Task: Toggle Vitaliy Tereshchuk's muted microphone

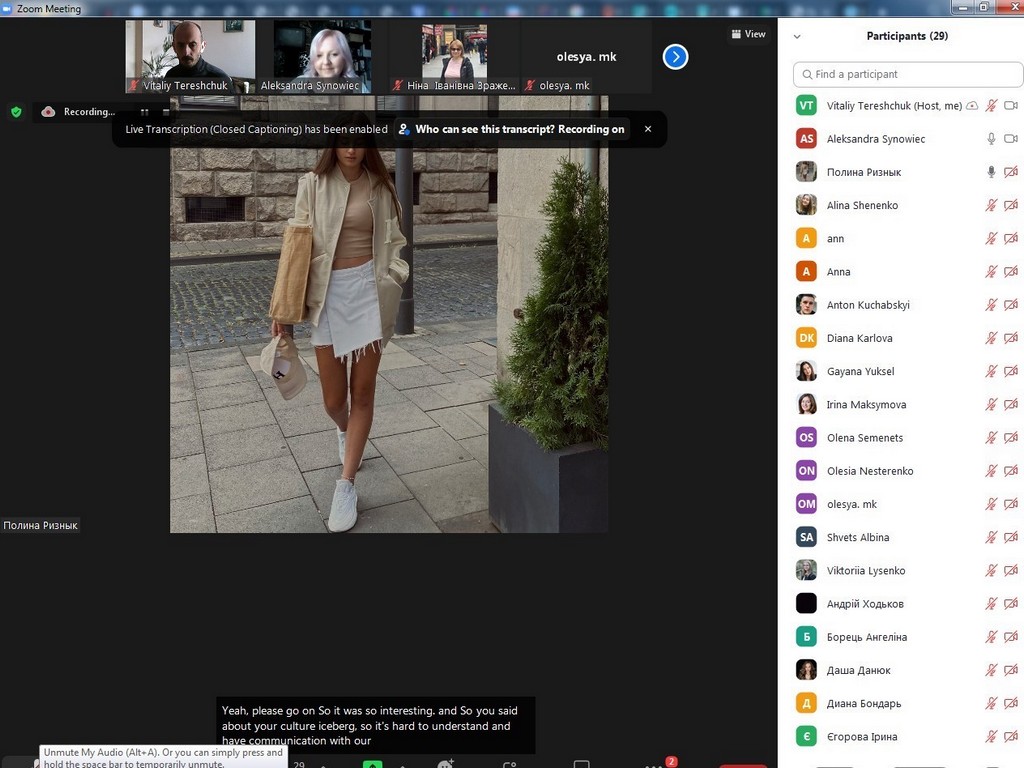Action: click(x=991, y=106)
